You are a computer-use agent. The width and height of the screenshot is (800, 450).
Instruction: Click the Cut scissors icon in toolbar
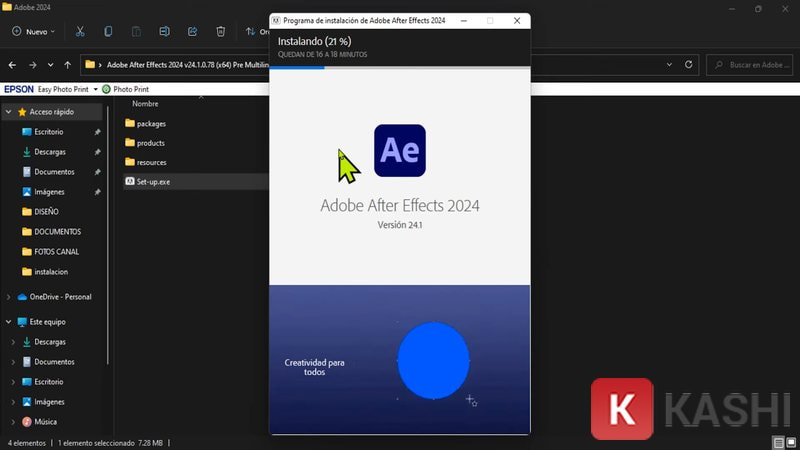(x=80, y=32)
